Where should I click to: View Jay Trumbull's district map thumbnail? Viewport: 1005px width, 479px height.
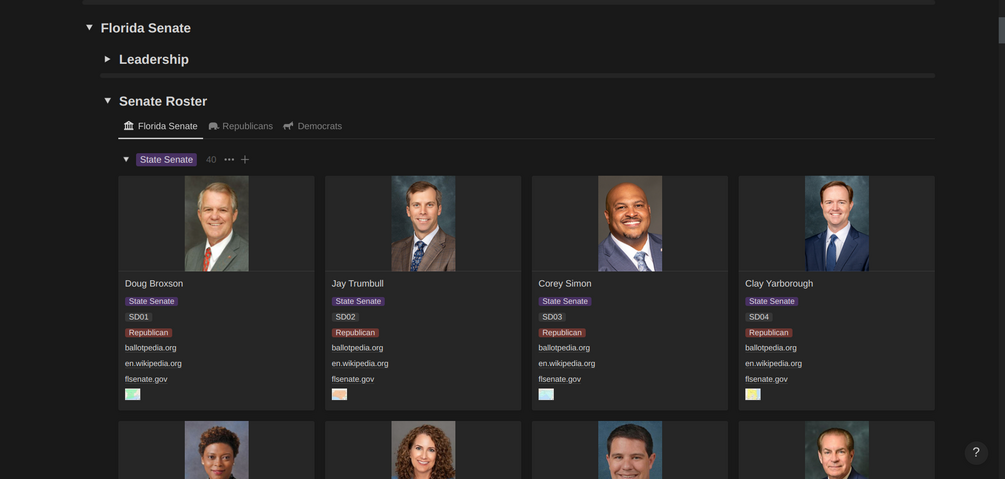click(x=339, y=394)
